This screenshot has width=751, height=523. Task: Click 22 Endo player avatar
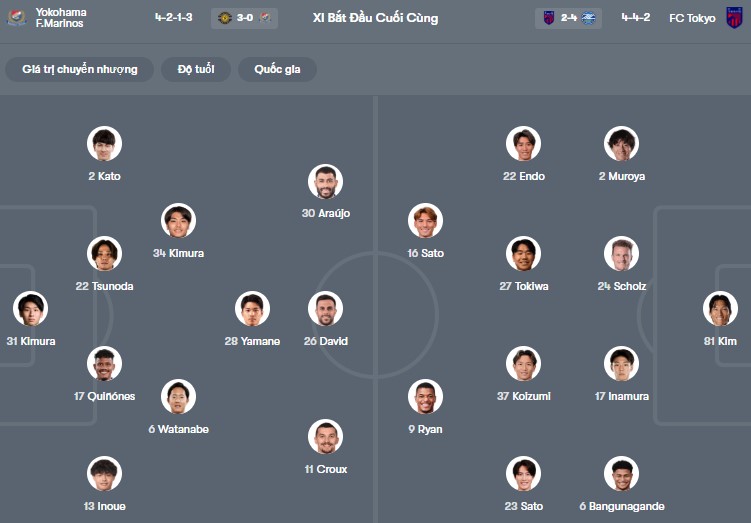(x=523, y=144)
